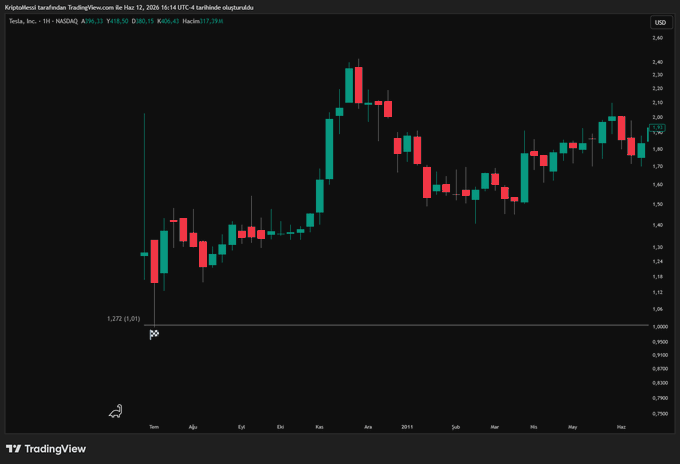Click the high value Y418,50

click(117, 21)
